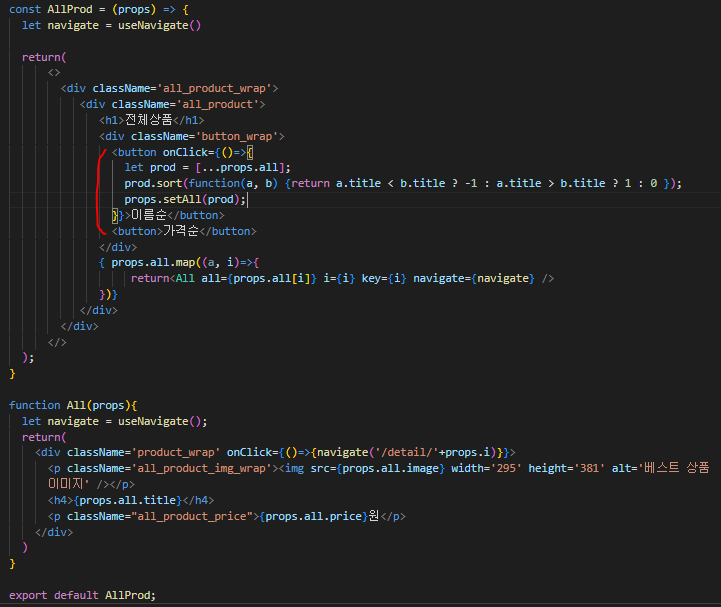
Task: Click the 'const AllProd' declaration text
Action: [51, 9]
